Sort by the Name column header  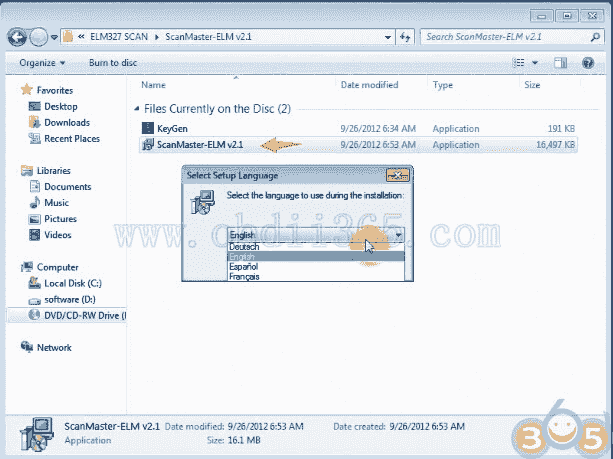[x=153, y=85]
